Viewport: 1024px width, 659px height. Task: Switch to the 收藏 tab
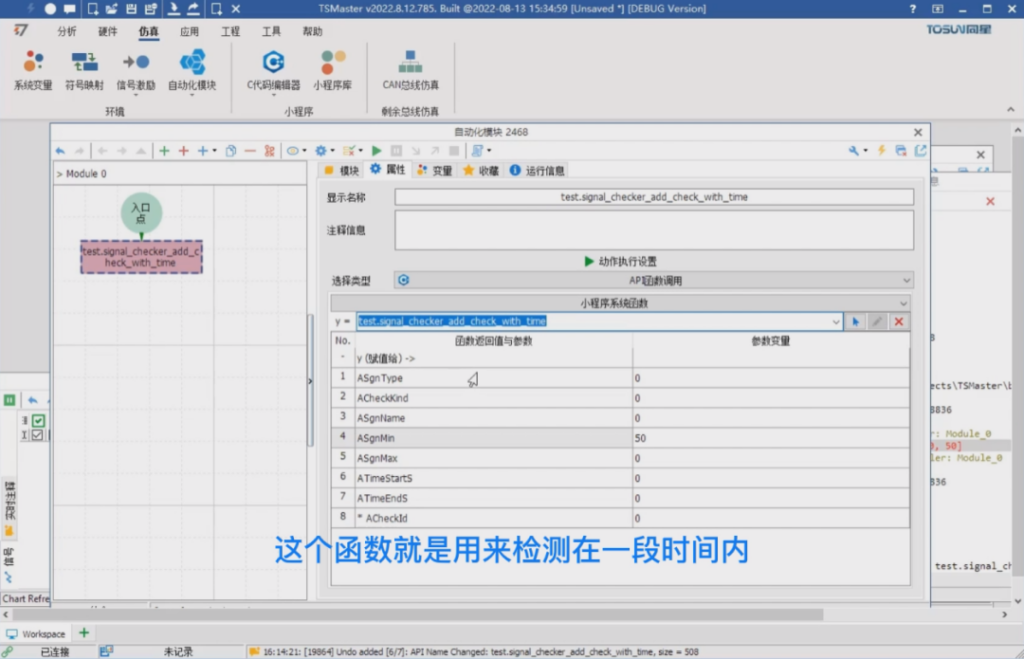point(481,170)
